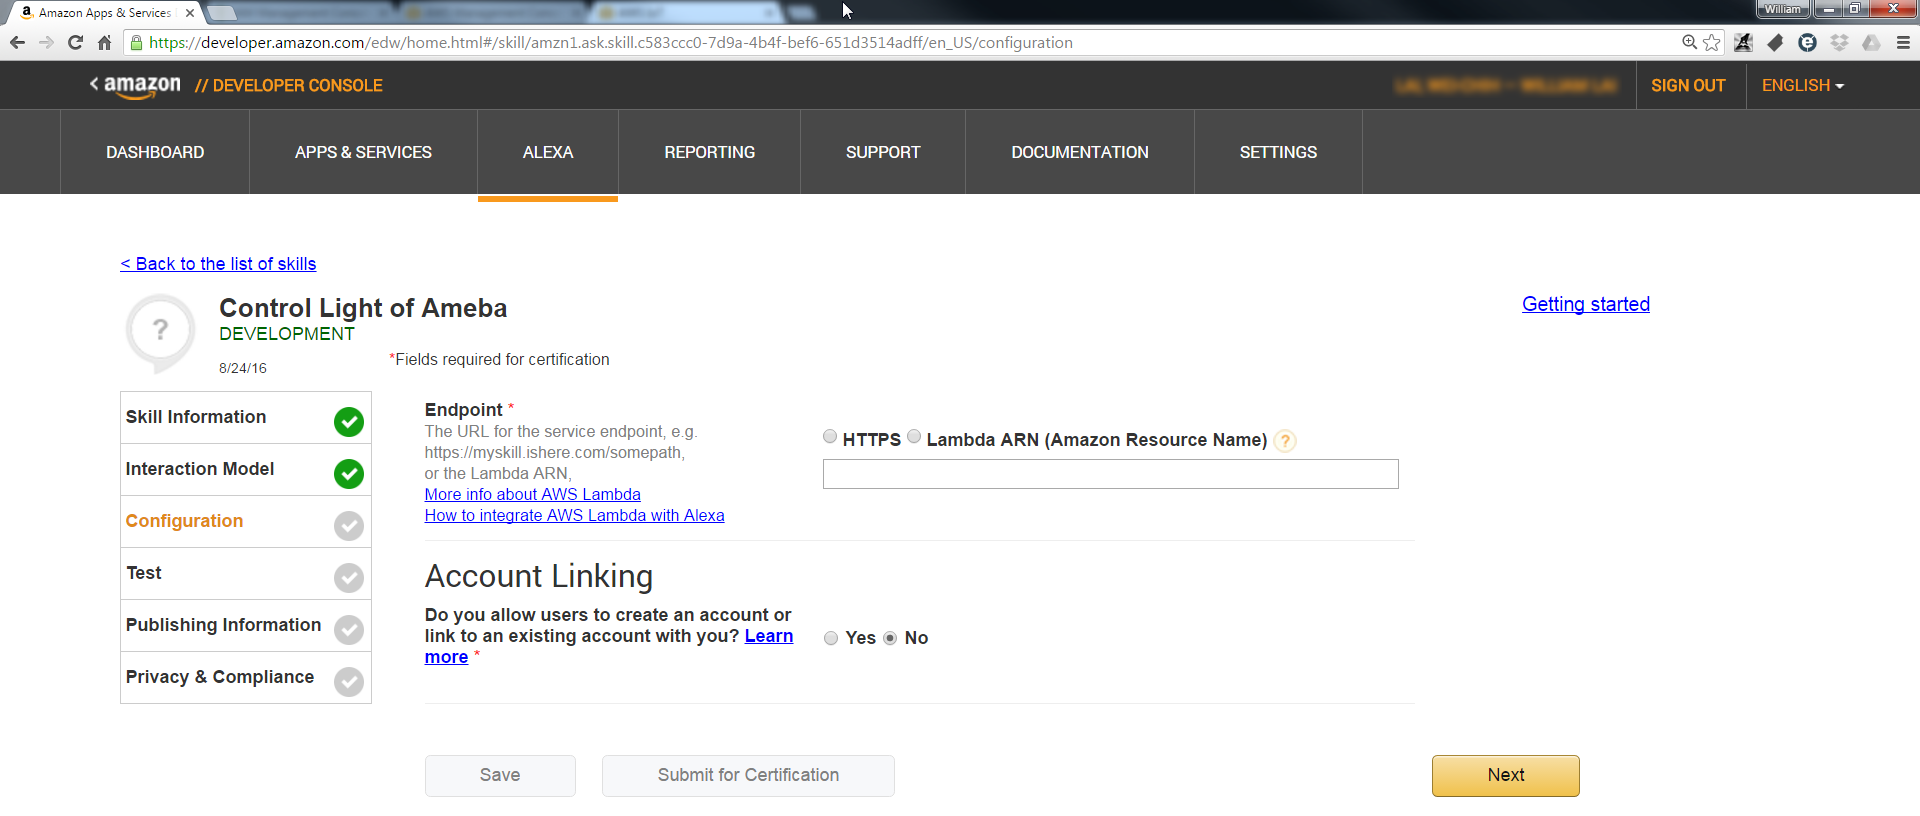Select the HTTPS endpoint radio button
Image resolution: width=1920 pixels, height=816 pixels.
[x=830, y=436]
